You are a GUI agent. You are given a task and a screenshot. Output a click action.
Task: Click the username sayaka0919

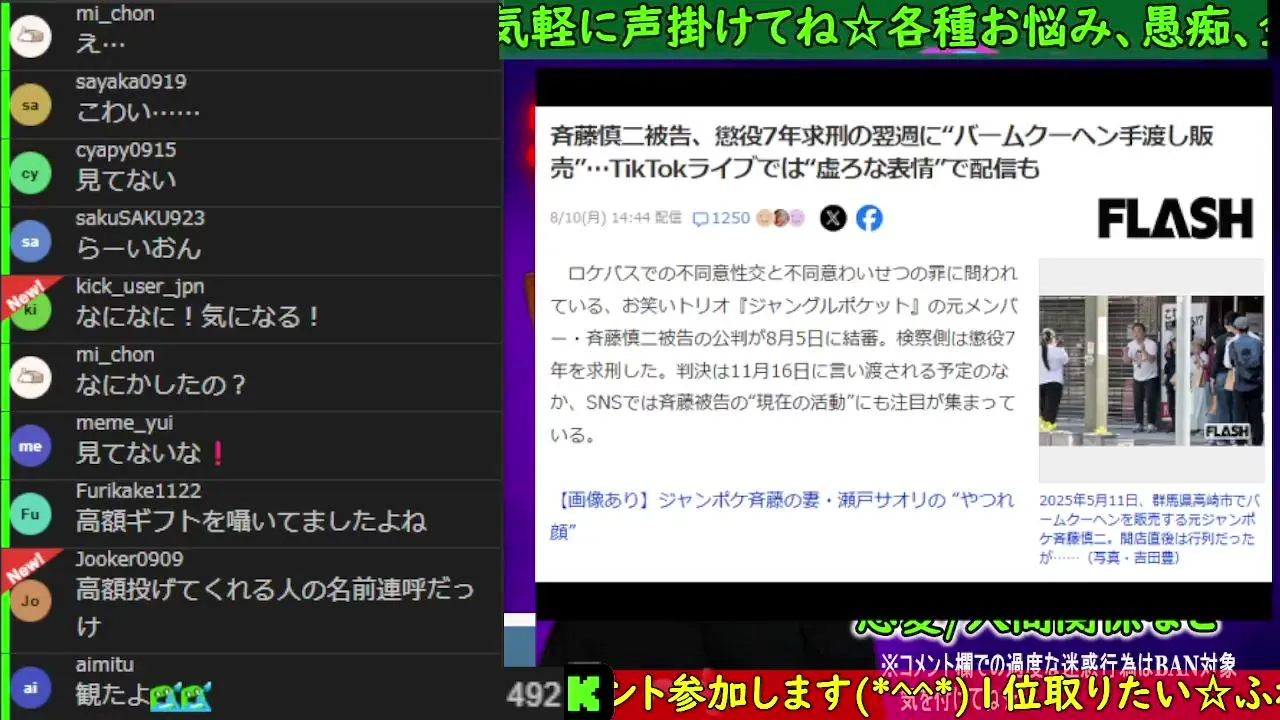tap(131, 82)
